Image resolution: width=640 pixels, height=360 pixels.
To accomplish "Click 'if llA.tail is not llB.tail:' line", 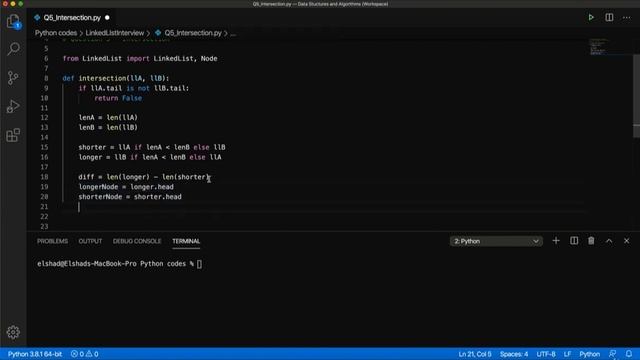I will 134,88.
